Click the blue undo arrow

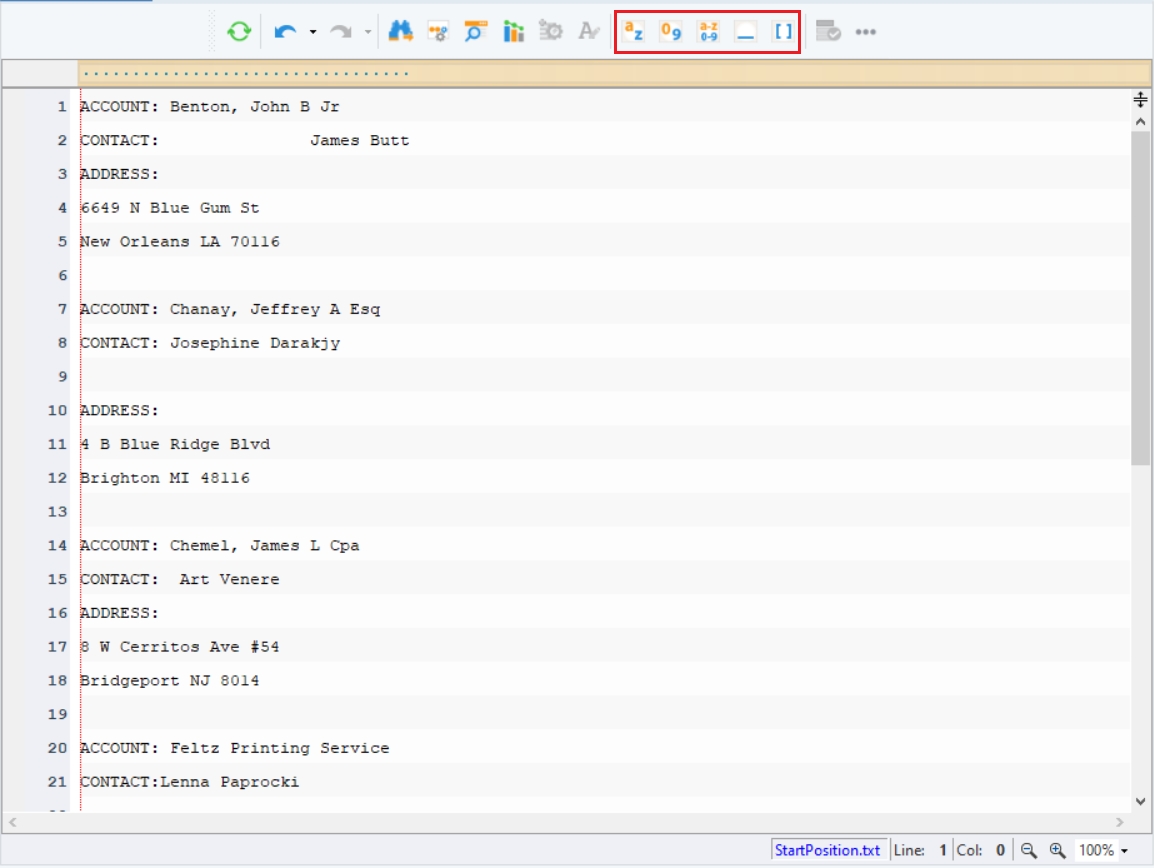285,32
